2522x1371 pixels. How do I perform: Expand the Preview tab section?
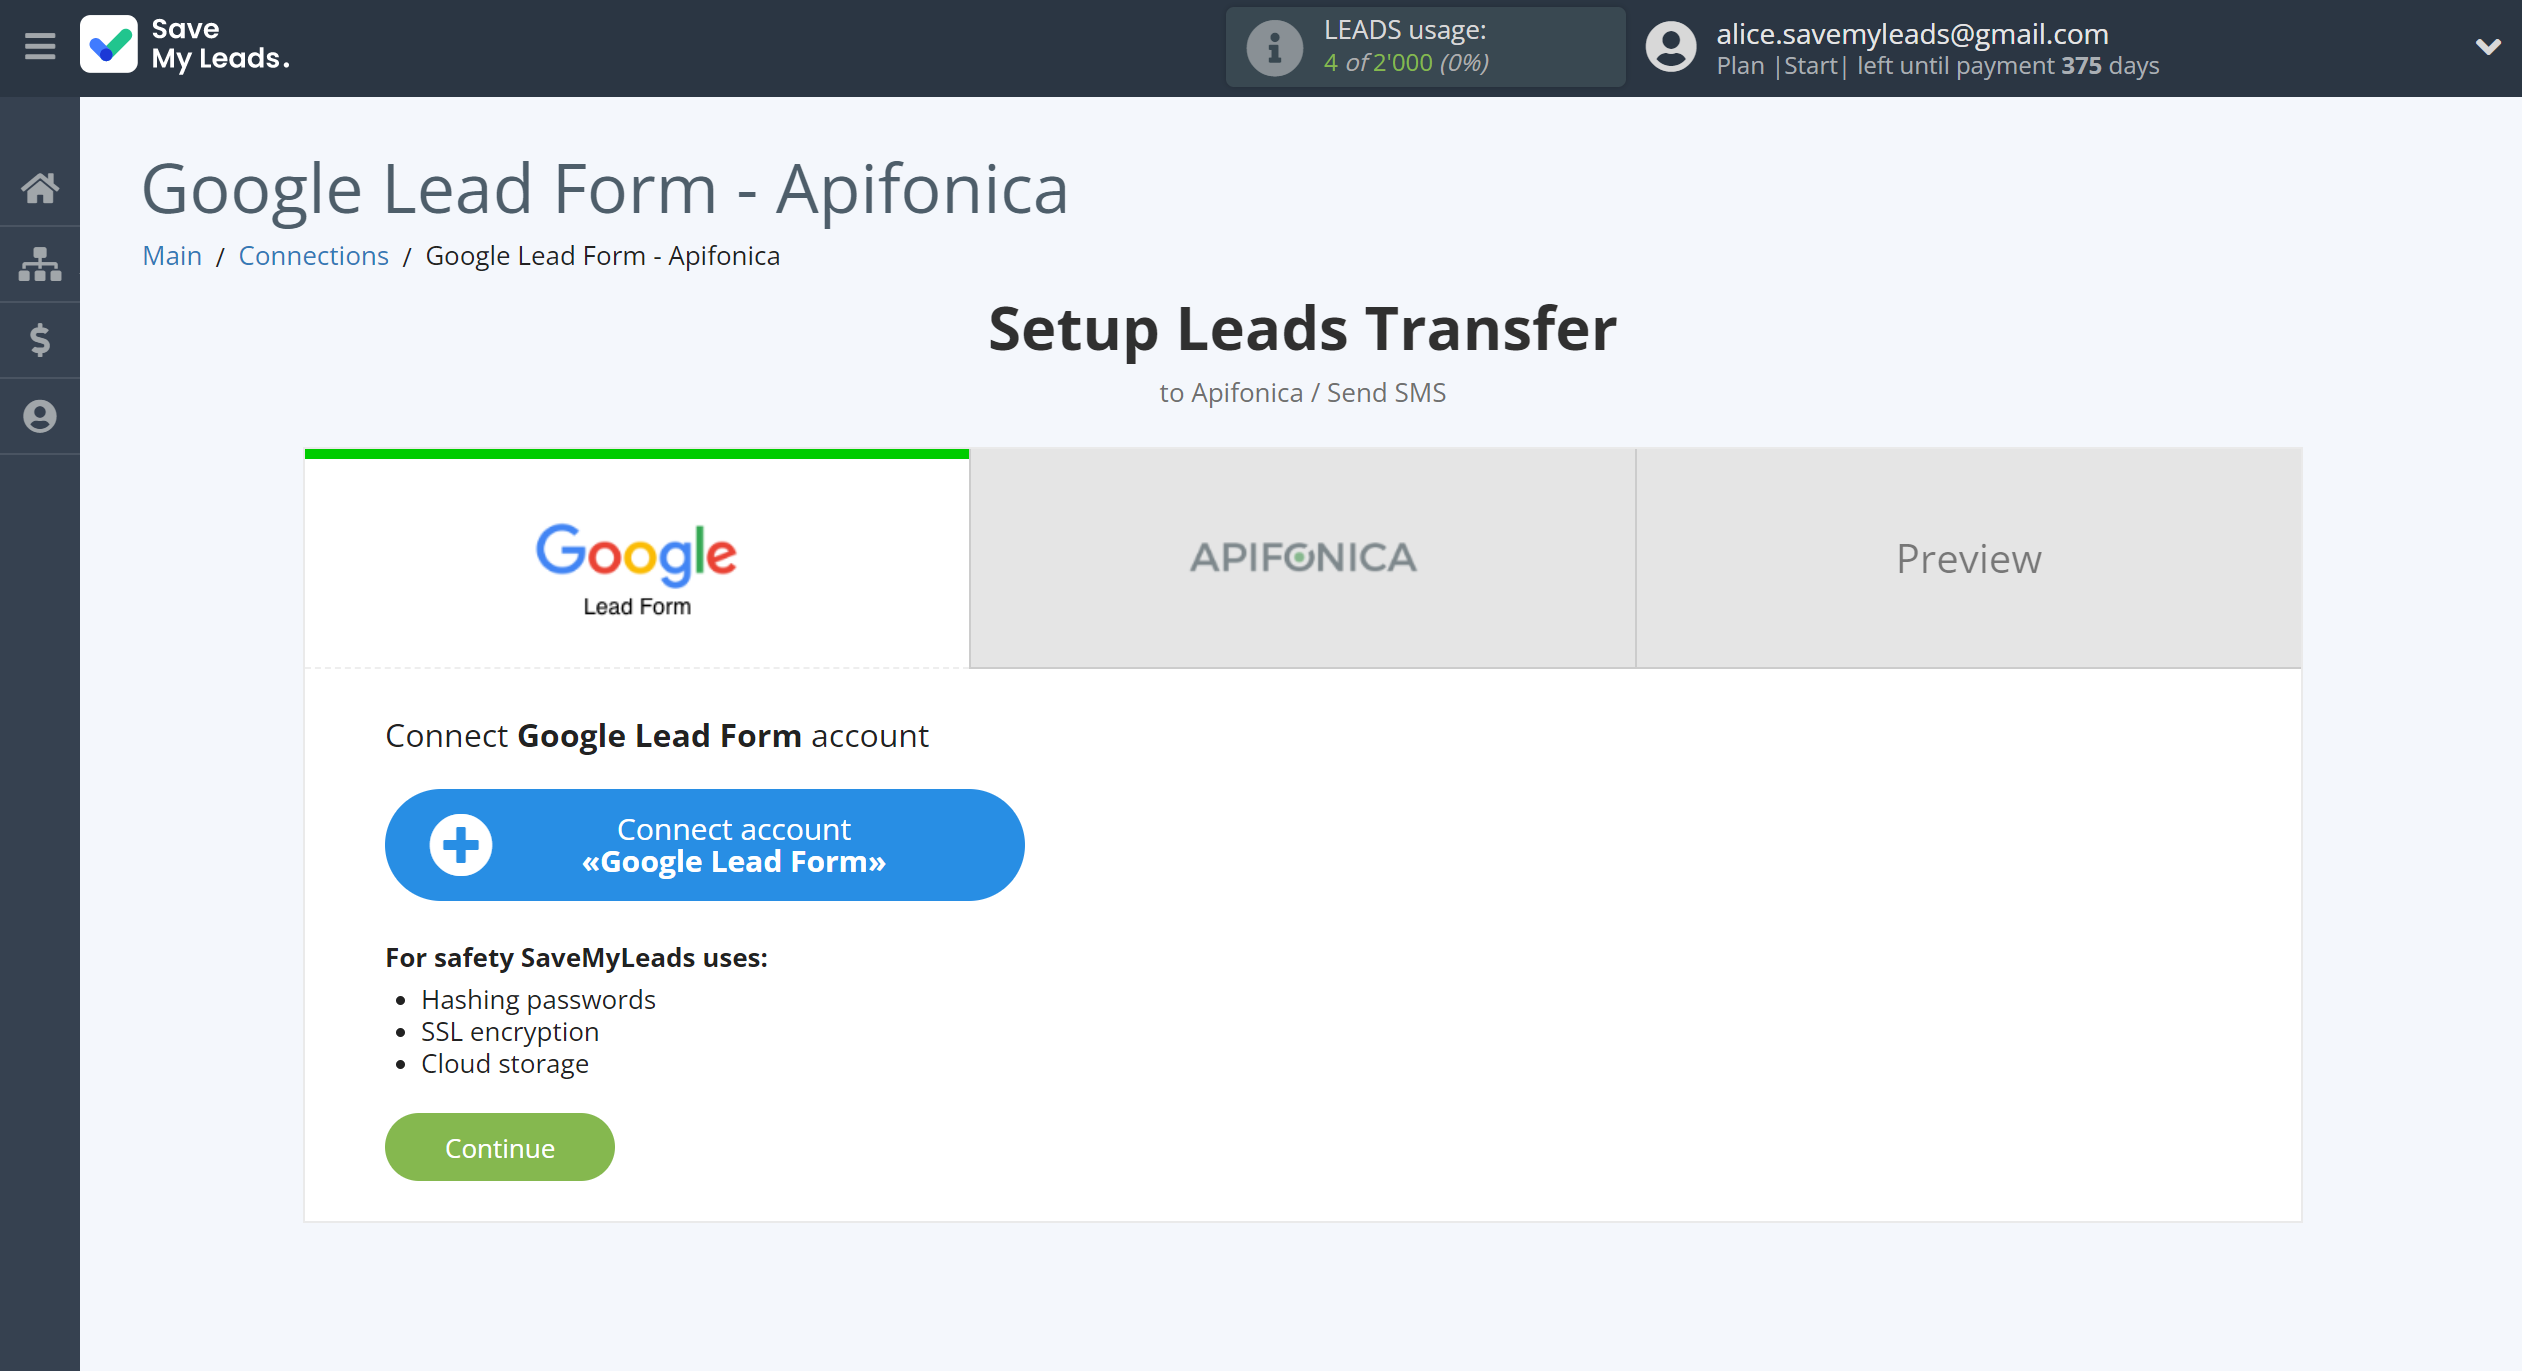click(x=1968, y=555)
